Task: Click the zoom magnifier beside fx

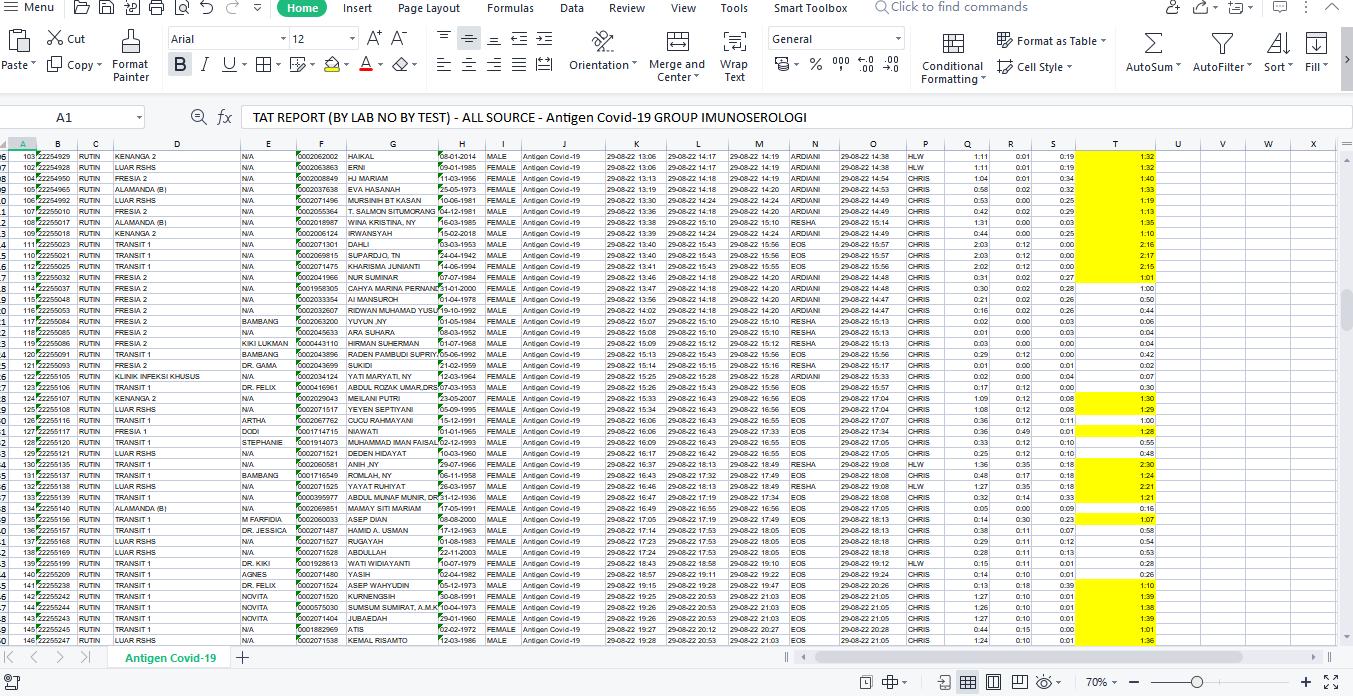Action: 198,118
